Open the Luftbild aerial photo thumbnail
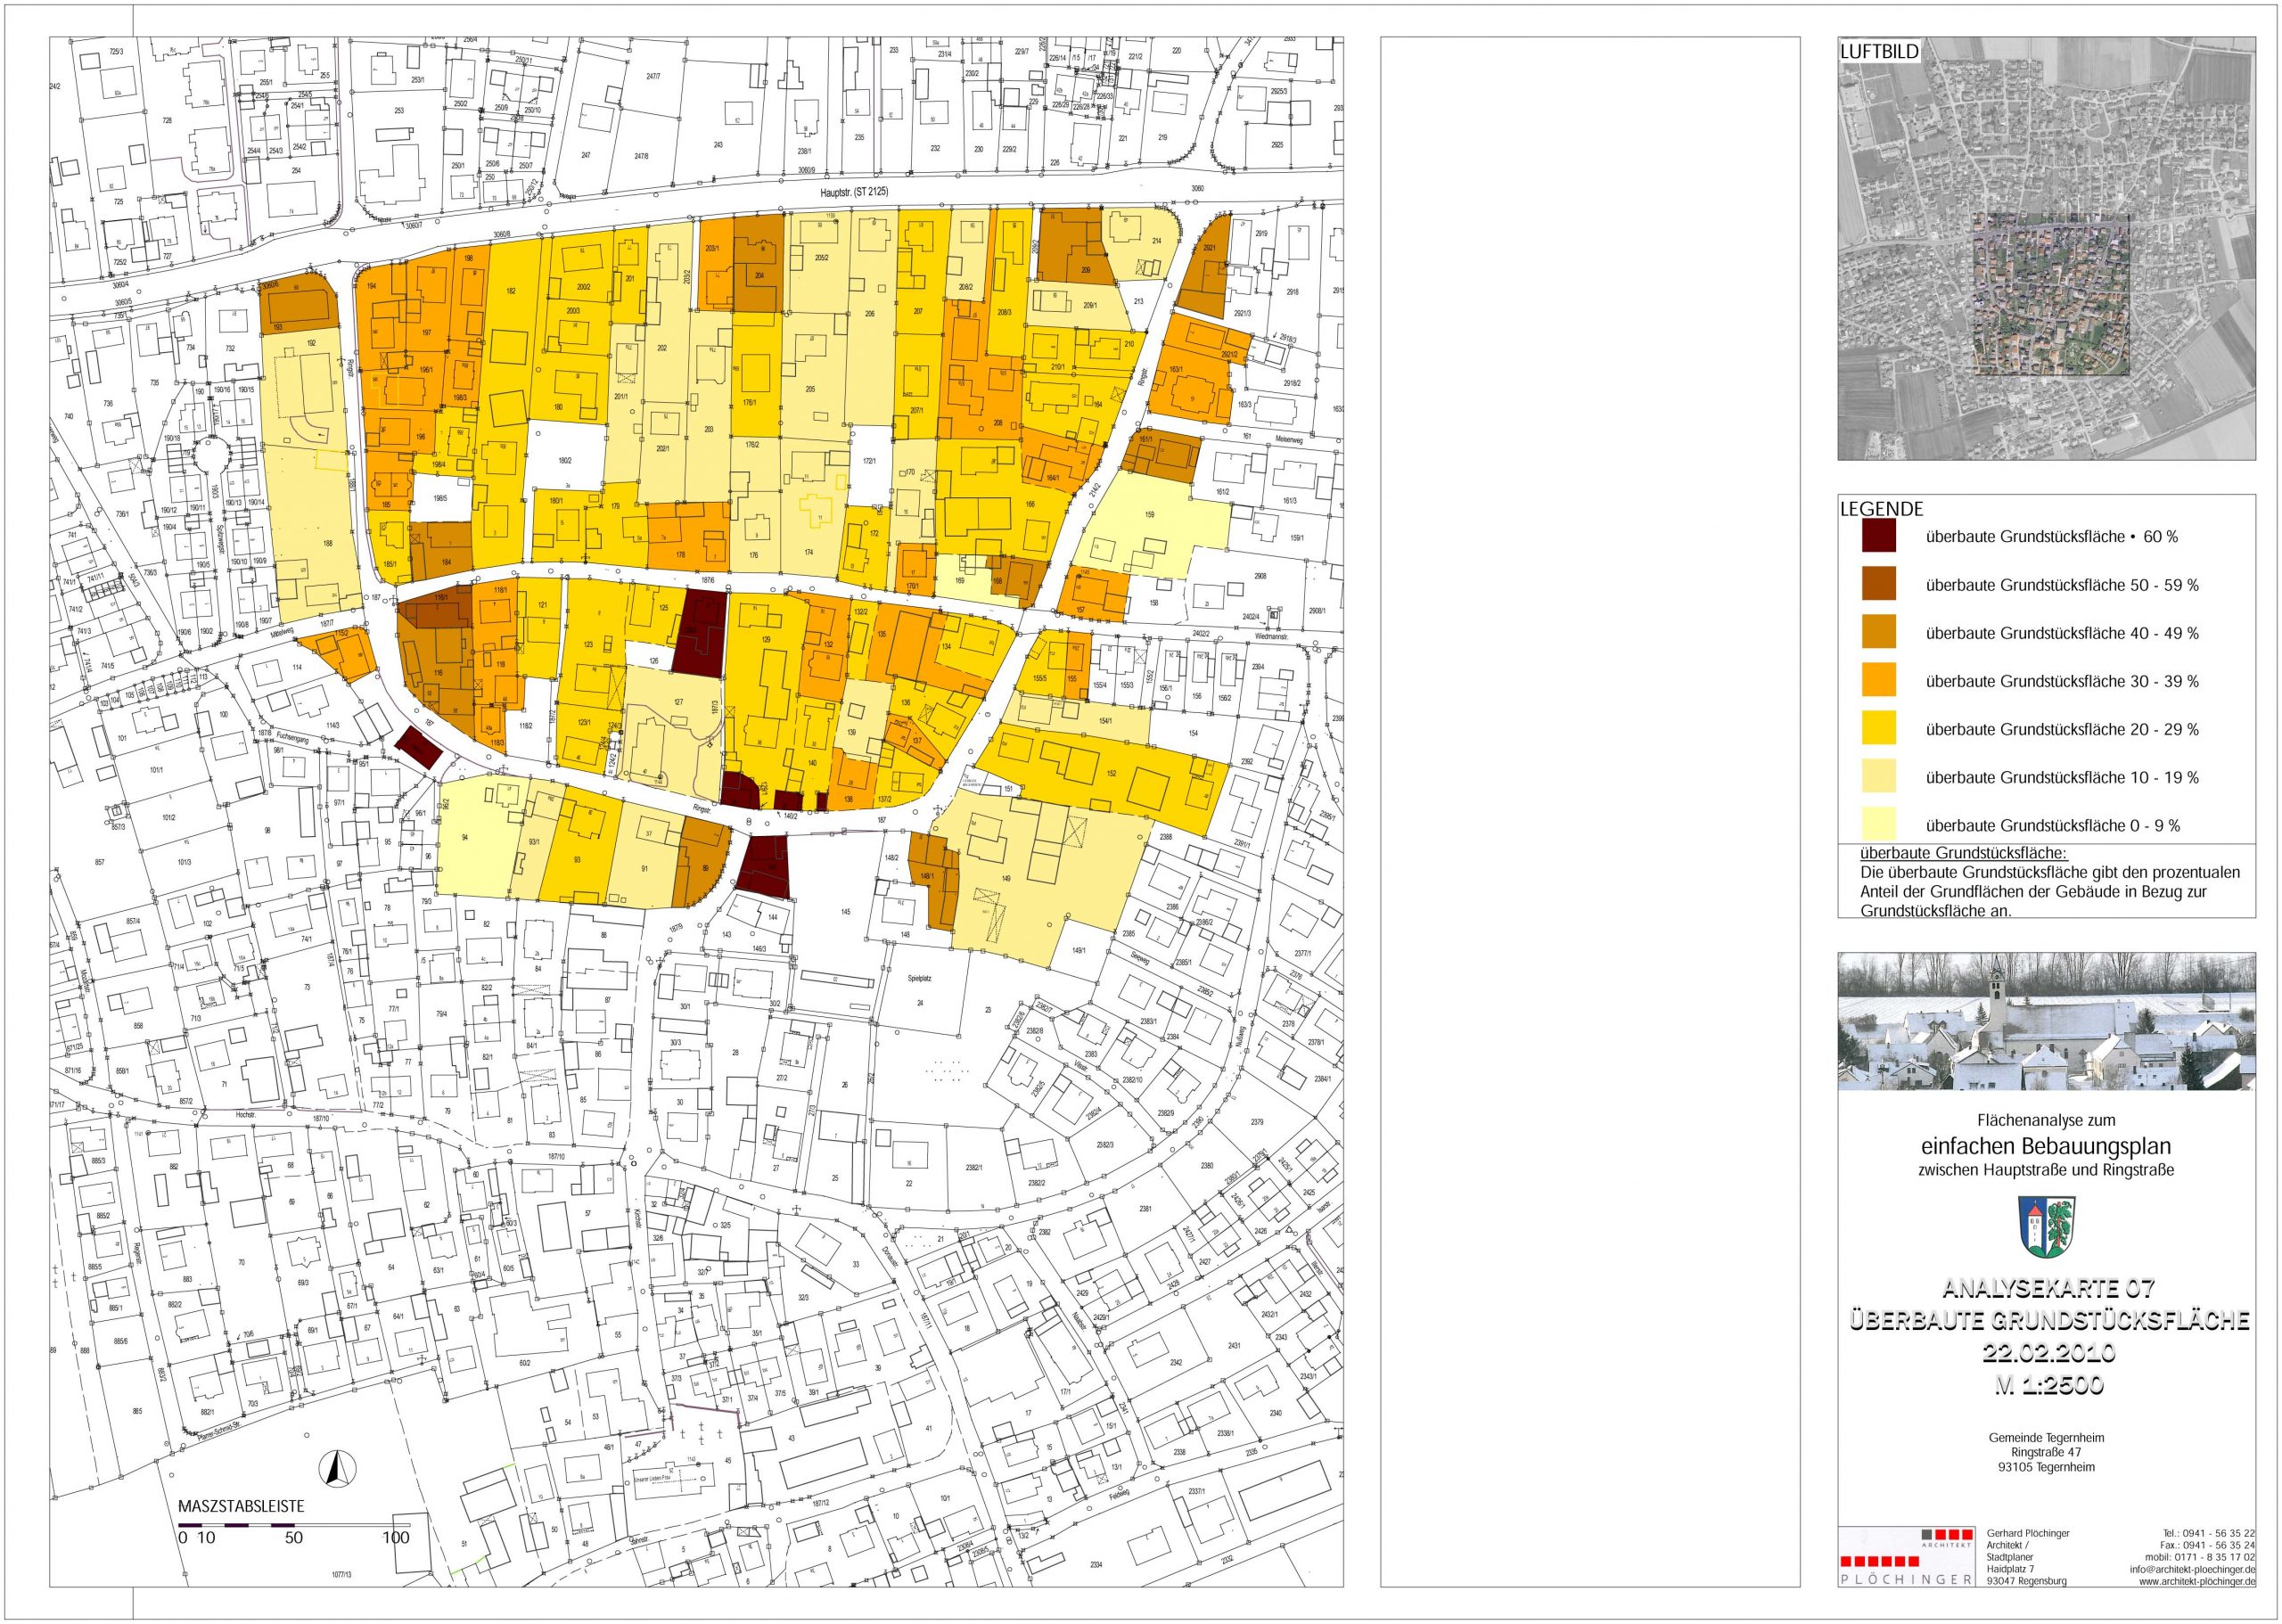Image resolution: width=2282 pixels, height=1624 pixels. tap(2046, 250)
